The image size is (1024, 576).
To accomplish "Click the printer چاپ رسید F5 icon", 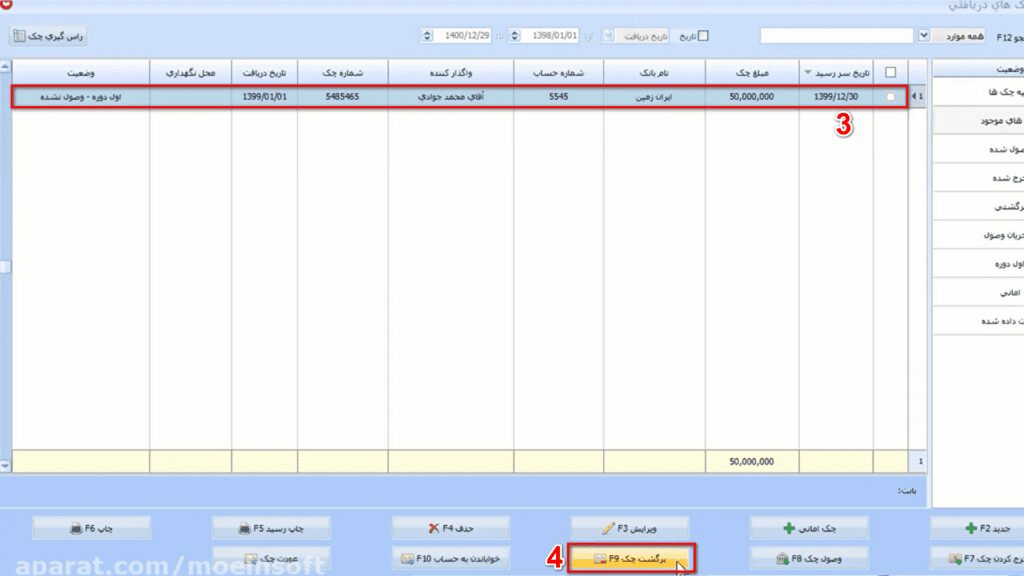I will coord(245,528).
